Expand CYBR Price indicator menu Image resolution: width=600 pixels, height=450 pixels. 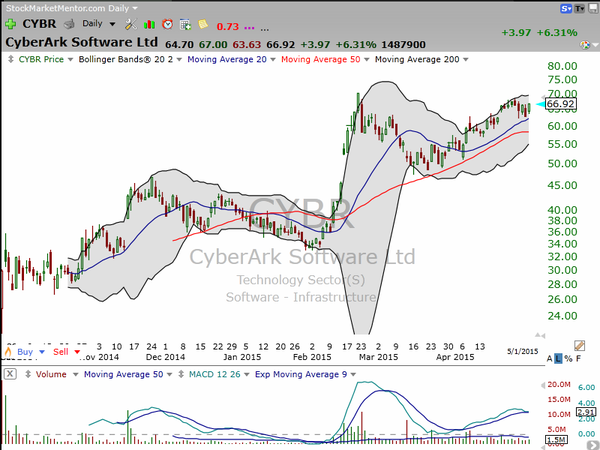pos(70,60)
